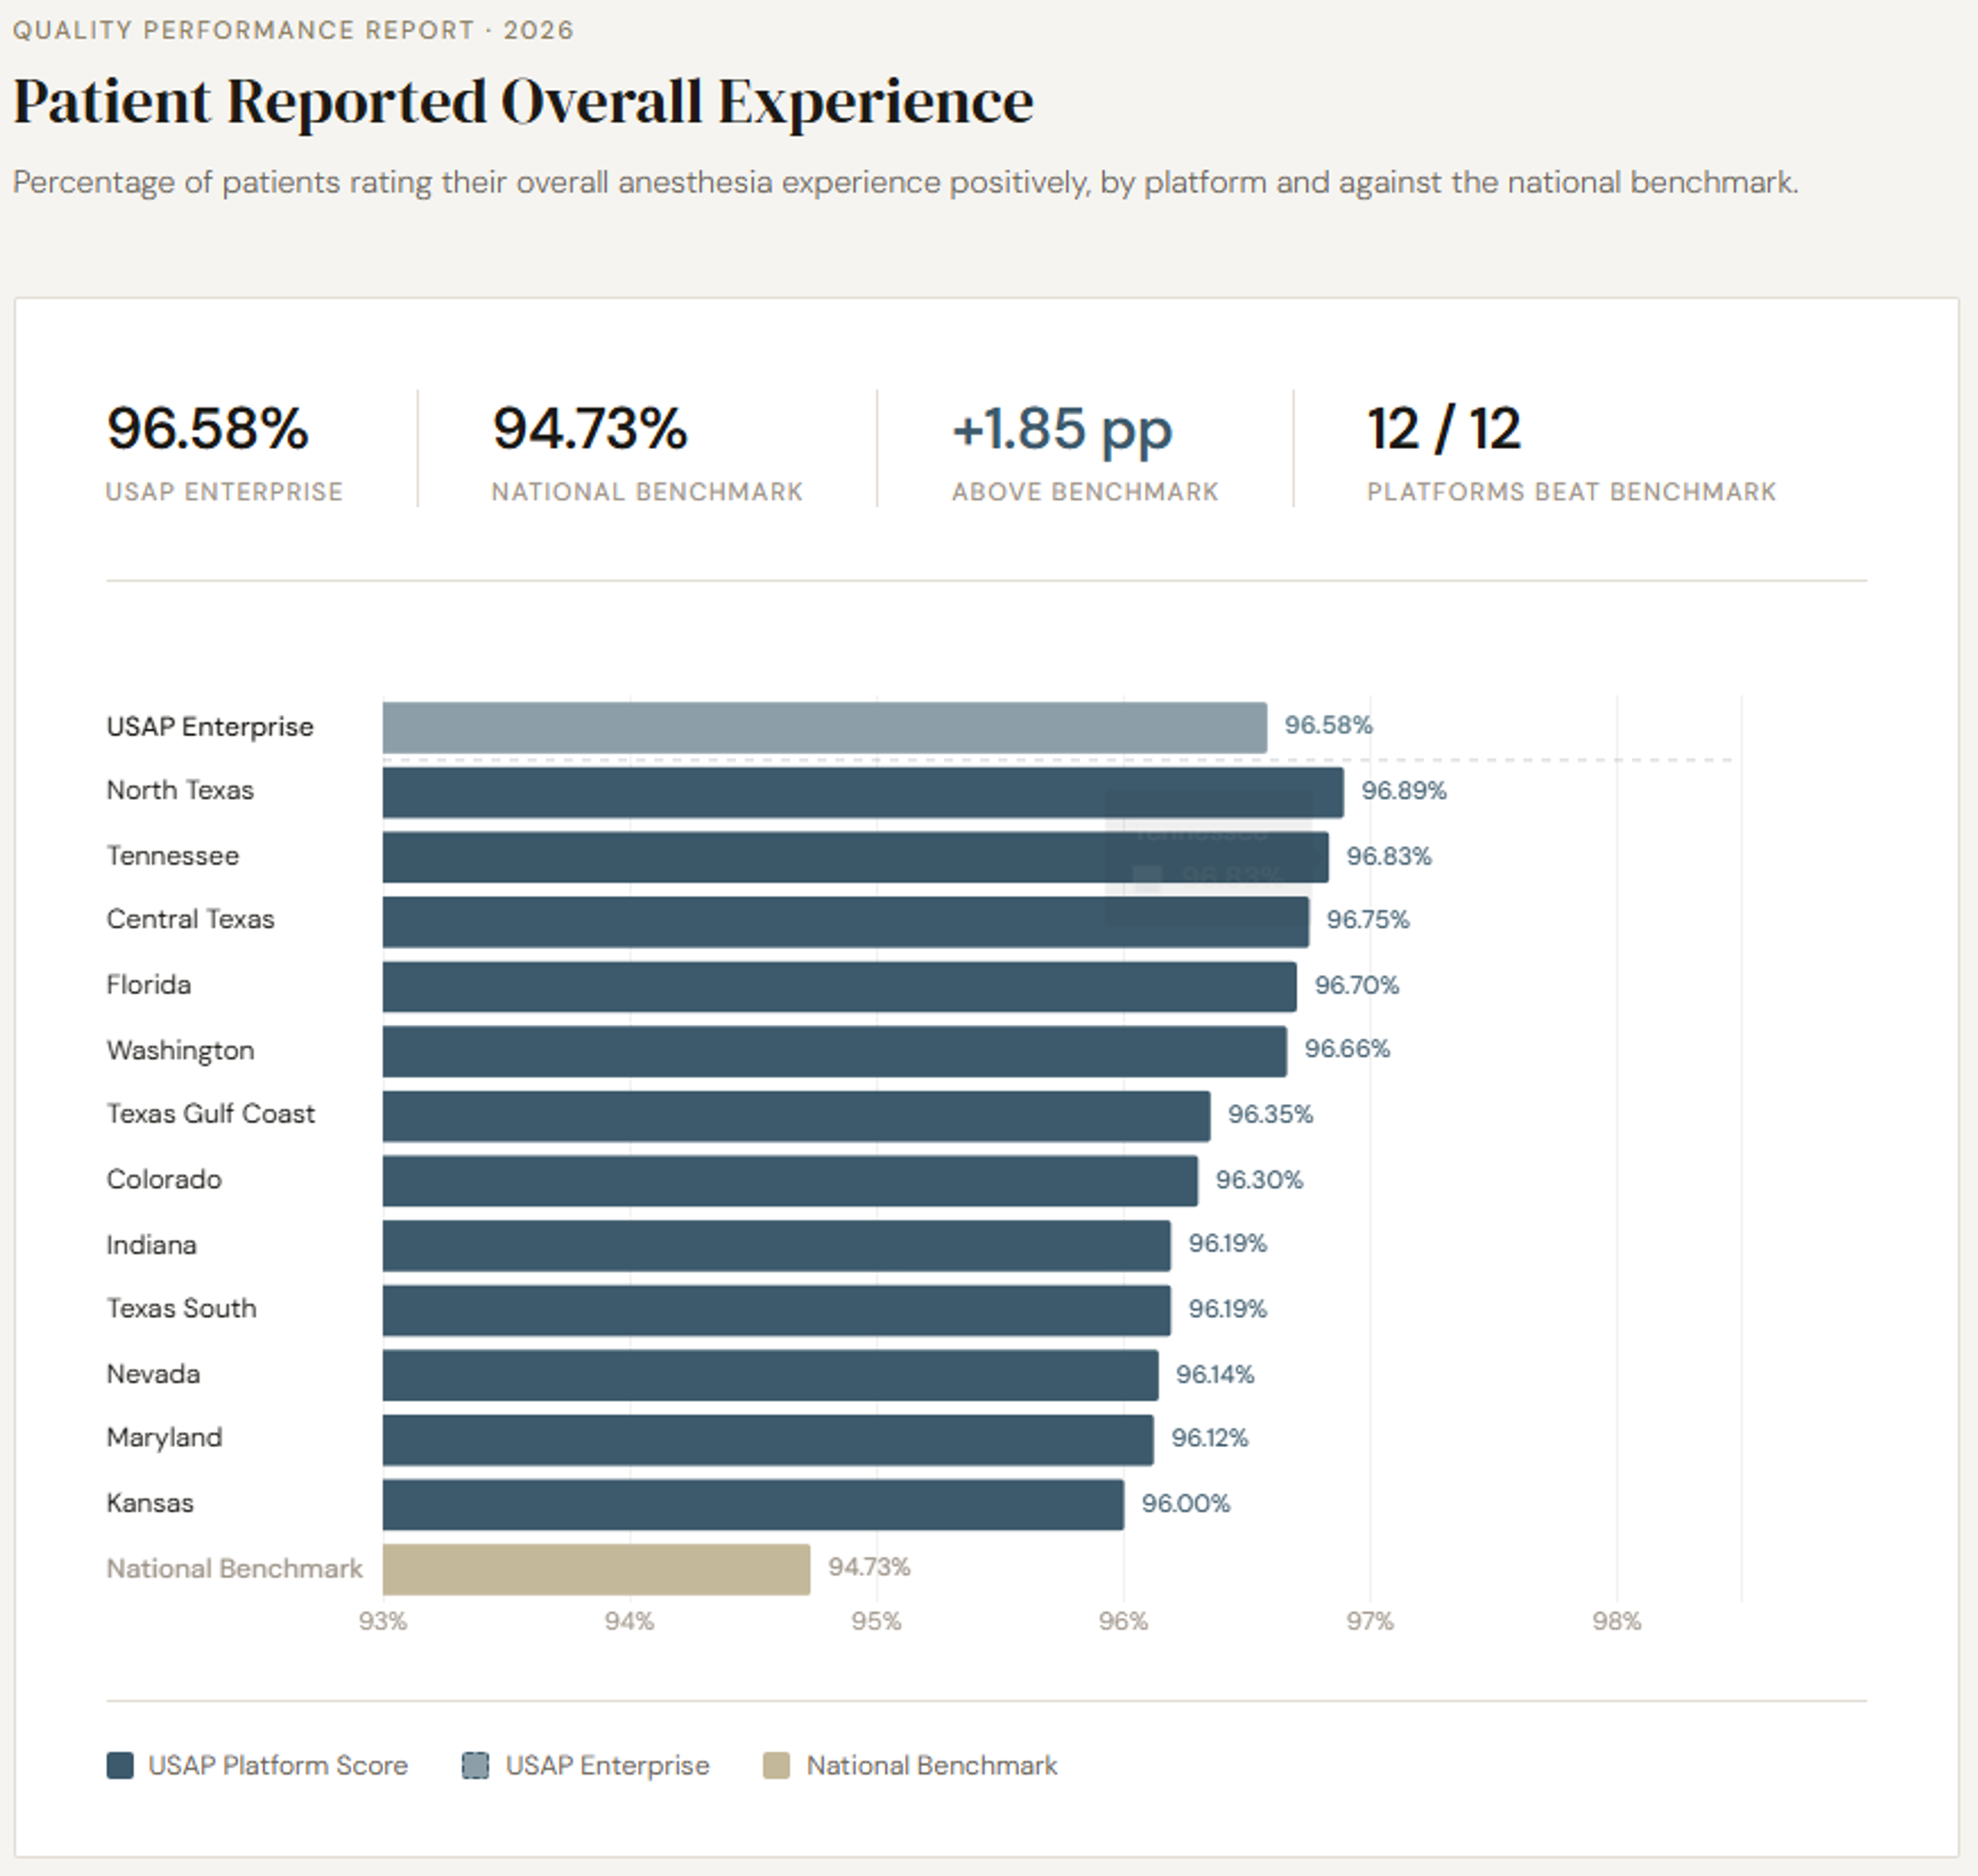1978x1876 pixels.
Task: Click the +1.85 pp Above Benchmark stat
Action: tap(1085, 451)
